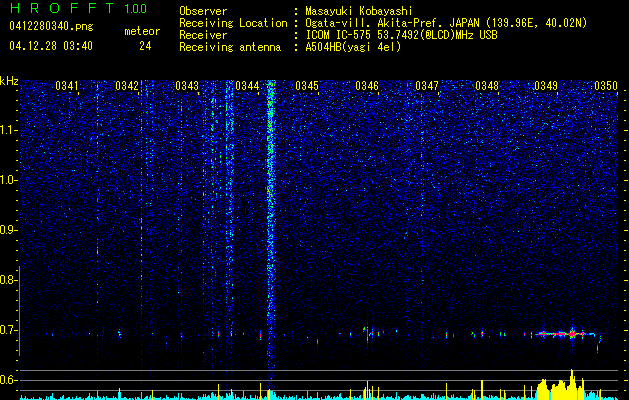Click the 0350 time marker
The width and height of the screenshot is (629, 400).
tap(606, 85)
